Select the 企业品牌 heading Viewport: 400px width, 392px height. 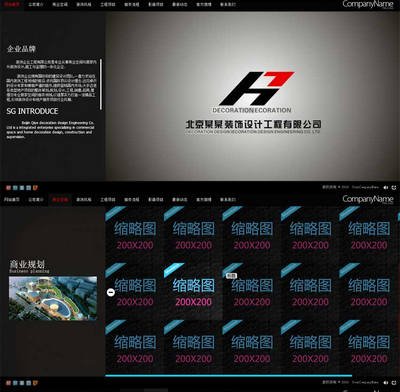[x=21, y=49]
